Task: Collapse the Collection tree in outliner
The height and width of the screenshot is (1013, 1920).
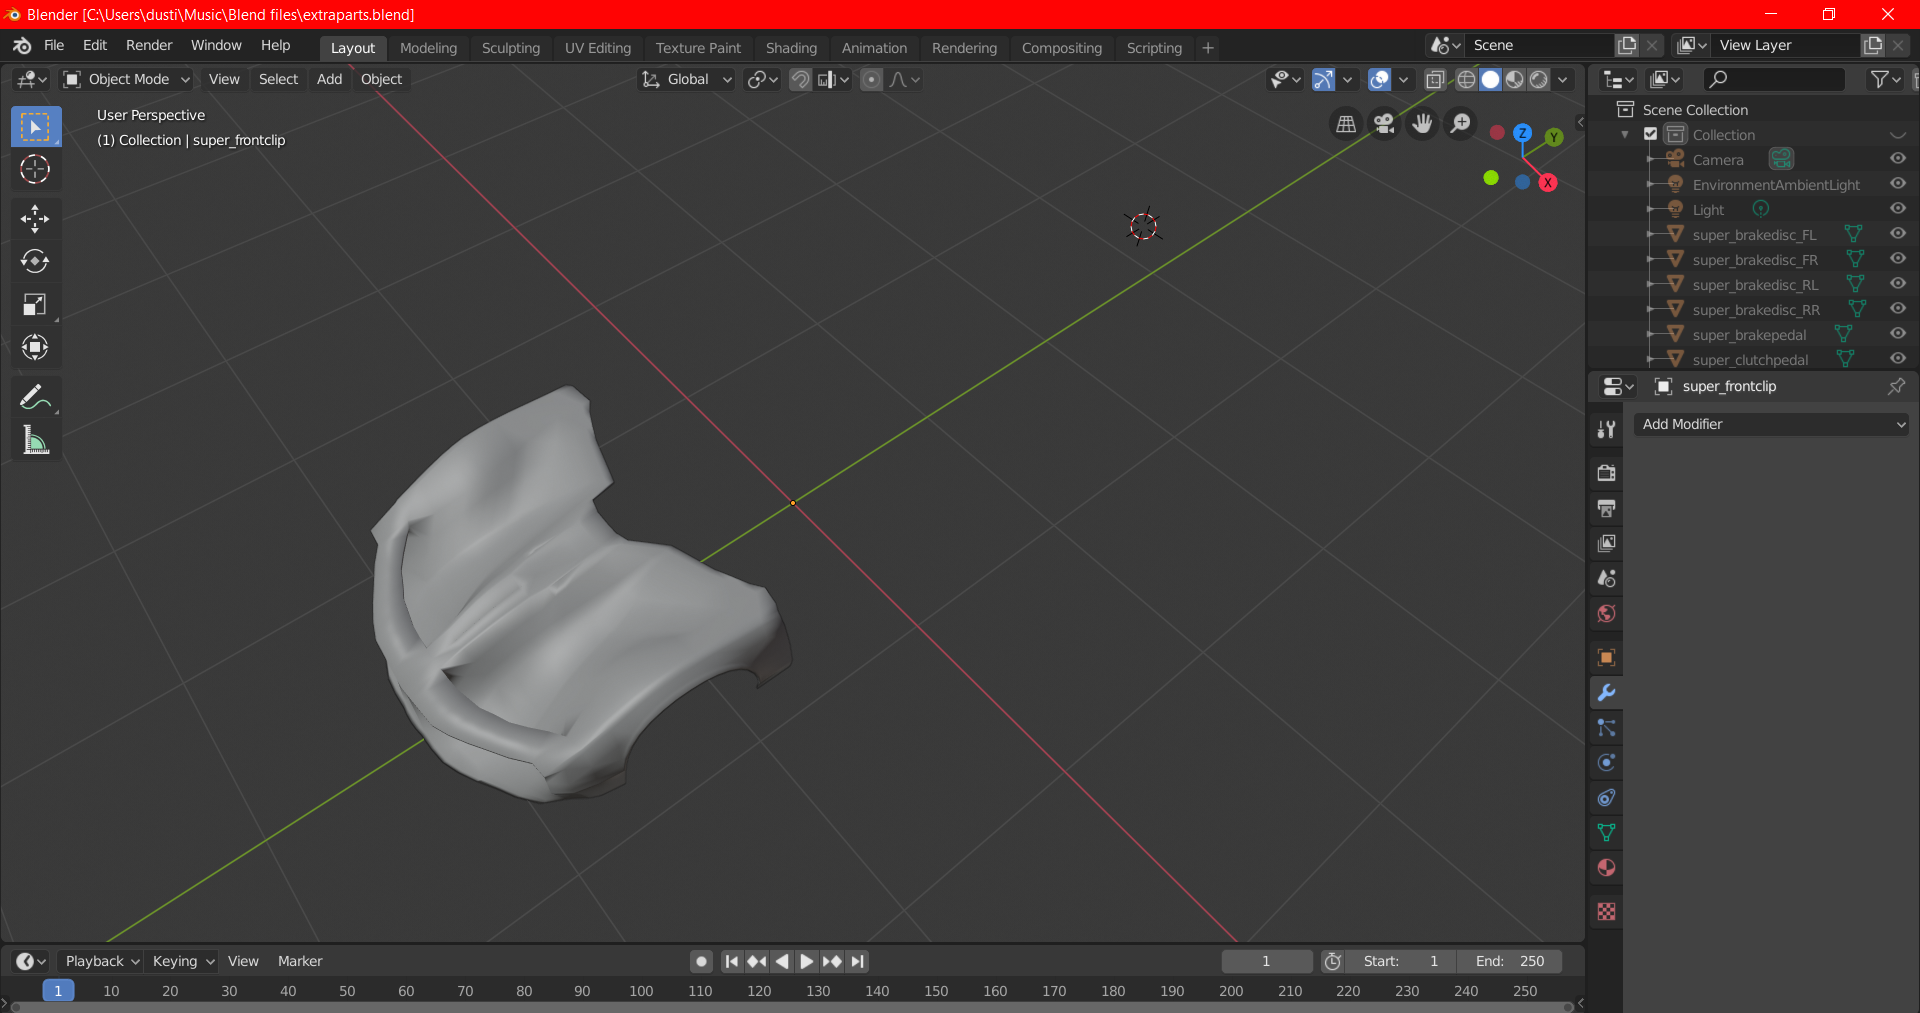Action: pyautogui.click(x=1625, y=134)
